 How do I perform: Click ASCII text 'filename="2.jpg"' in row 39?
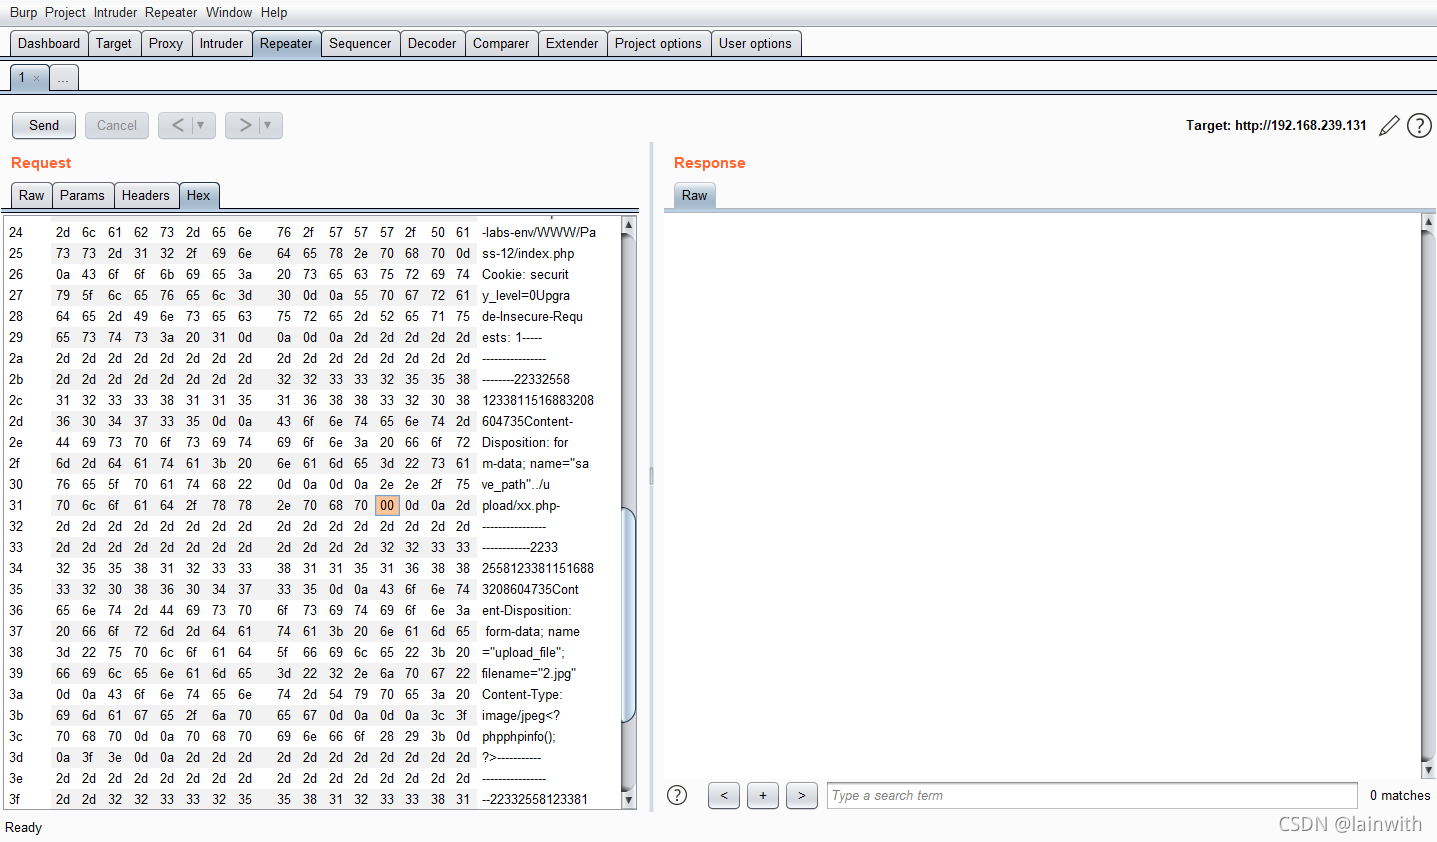tap(529, 673)
